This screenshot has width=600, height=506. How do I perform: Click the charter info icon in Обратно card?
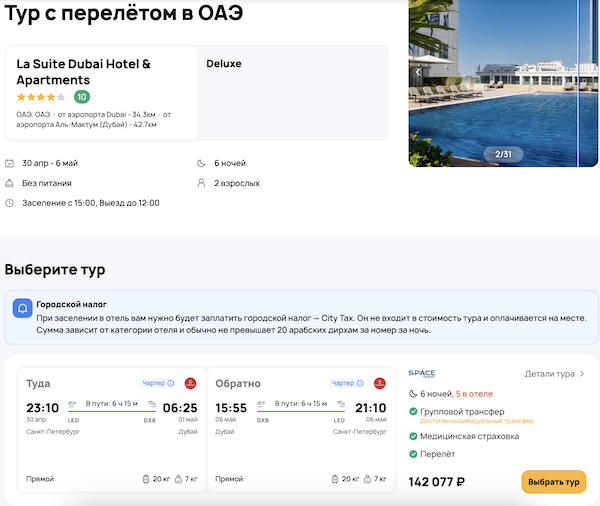point(360,383)
